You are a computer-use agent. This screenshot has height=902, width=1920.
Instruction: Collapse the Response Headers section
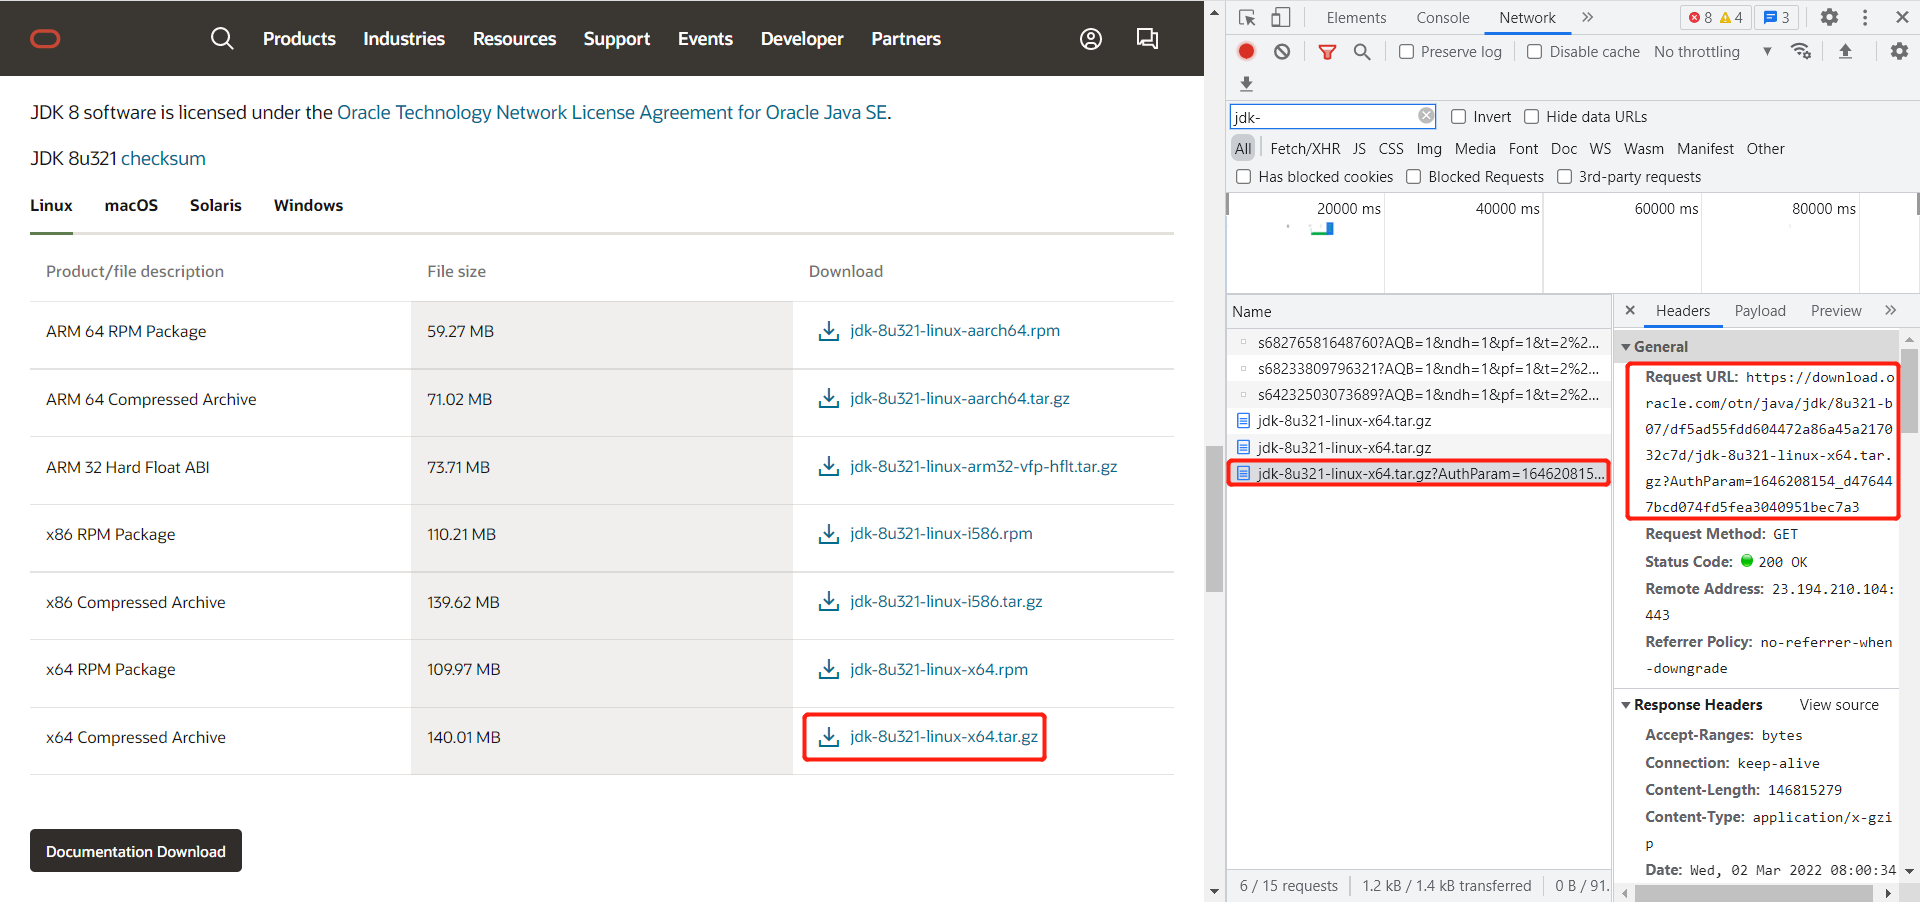click(1626, 704)
